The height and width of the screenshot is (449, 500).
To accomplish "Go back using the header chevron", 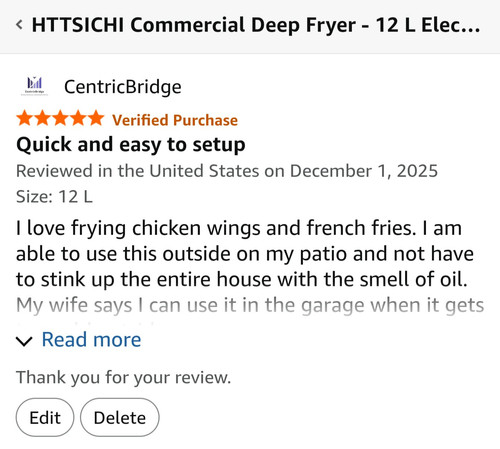I will [19, 25].
